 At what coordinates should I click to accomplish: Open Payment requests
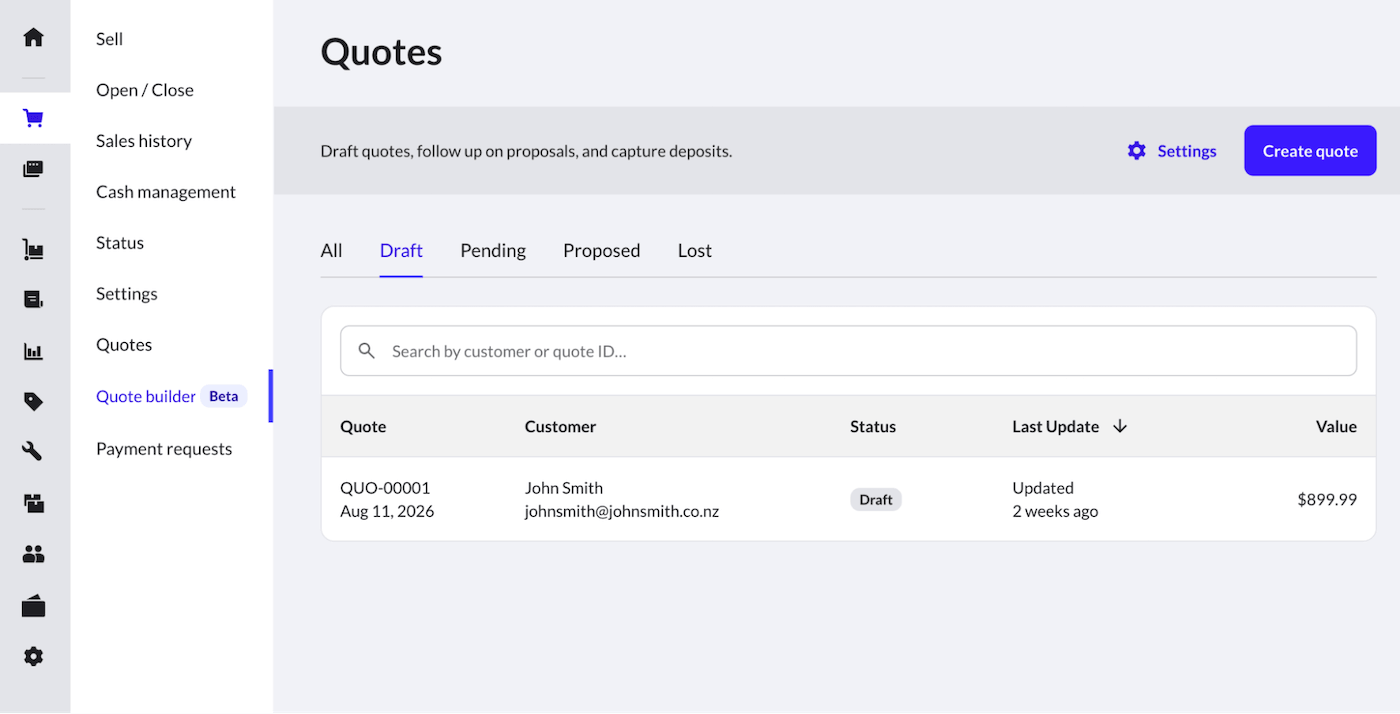tap(164, 449)
